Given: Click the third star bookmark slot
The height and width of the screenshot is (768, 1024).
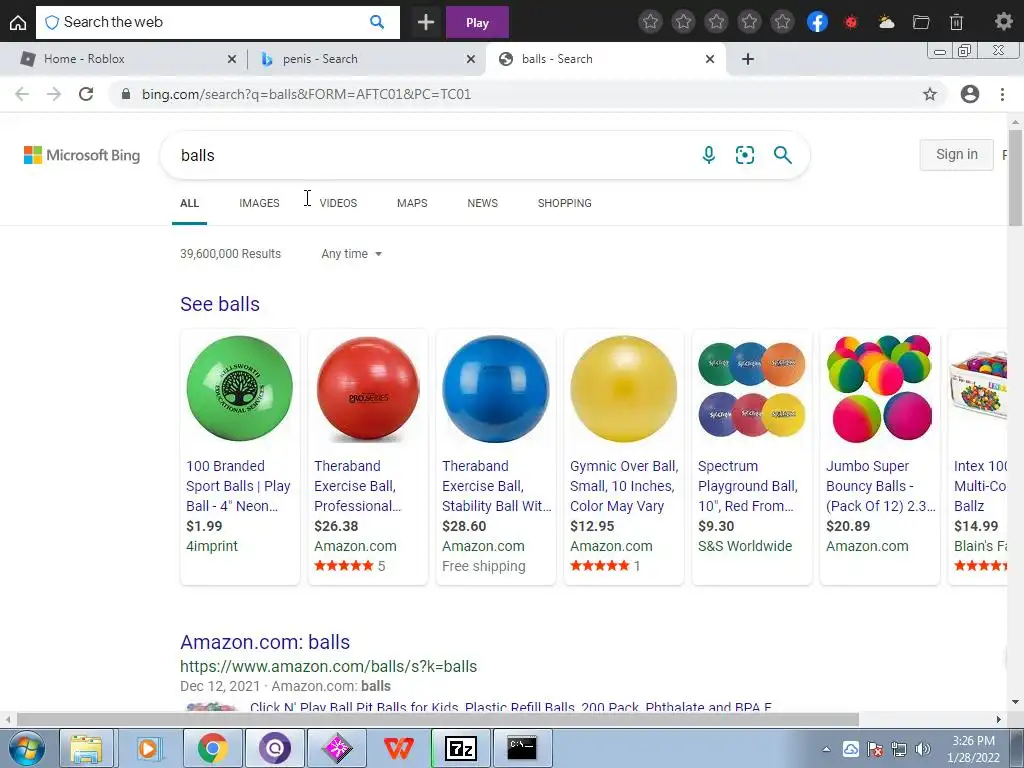Looking at the screenshot, I should pos(716,22).
